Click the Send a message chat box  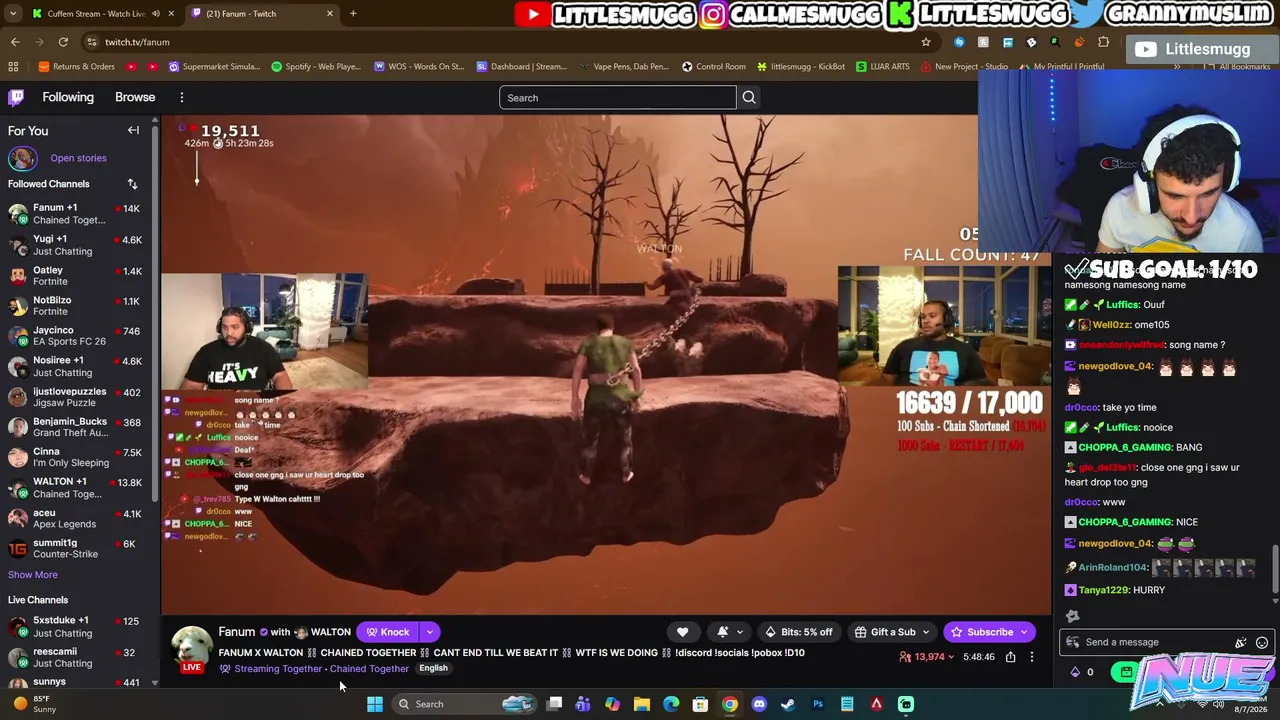click(x=1150, y=642)
